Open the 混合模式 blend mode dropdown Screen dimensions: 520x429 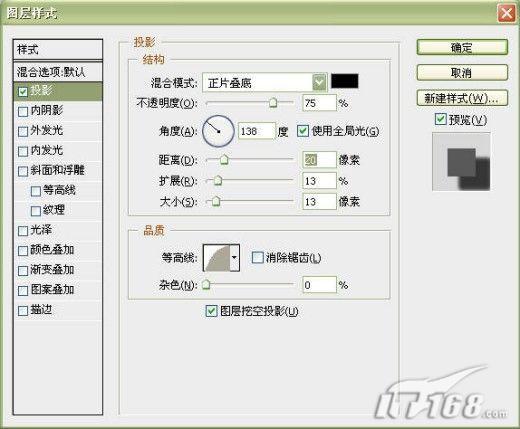click(319, 82)
